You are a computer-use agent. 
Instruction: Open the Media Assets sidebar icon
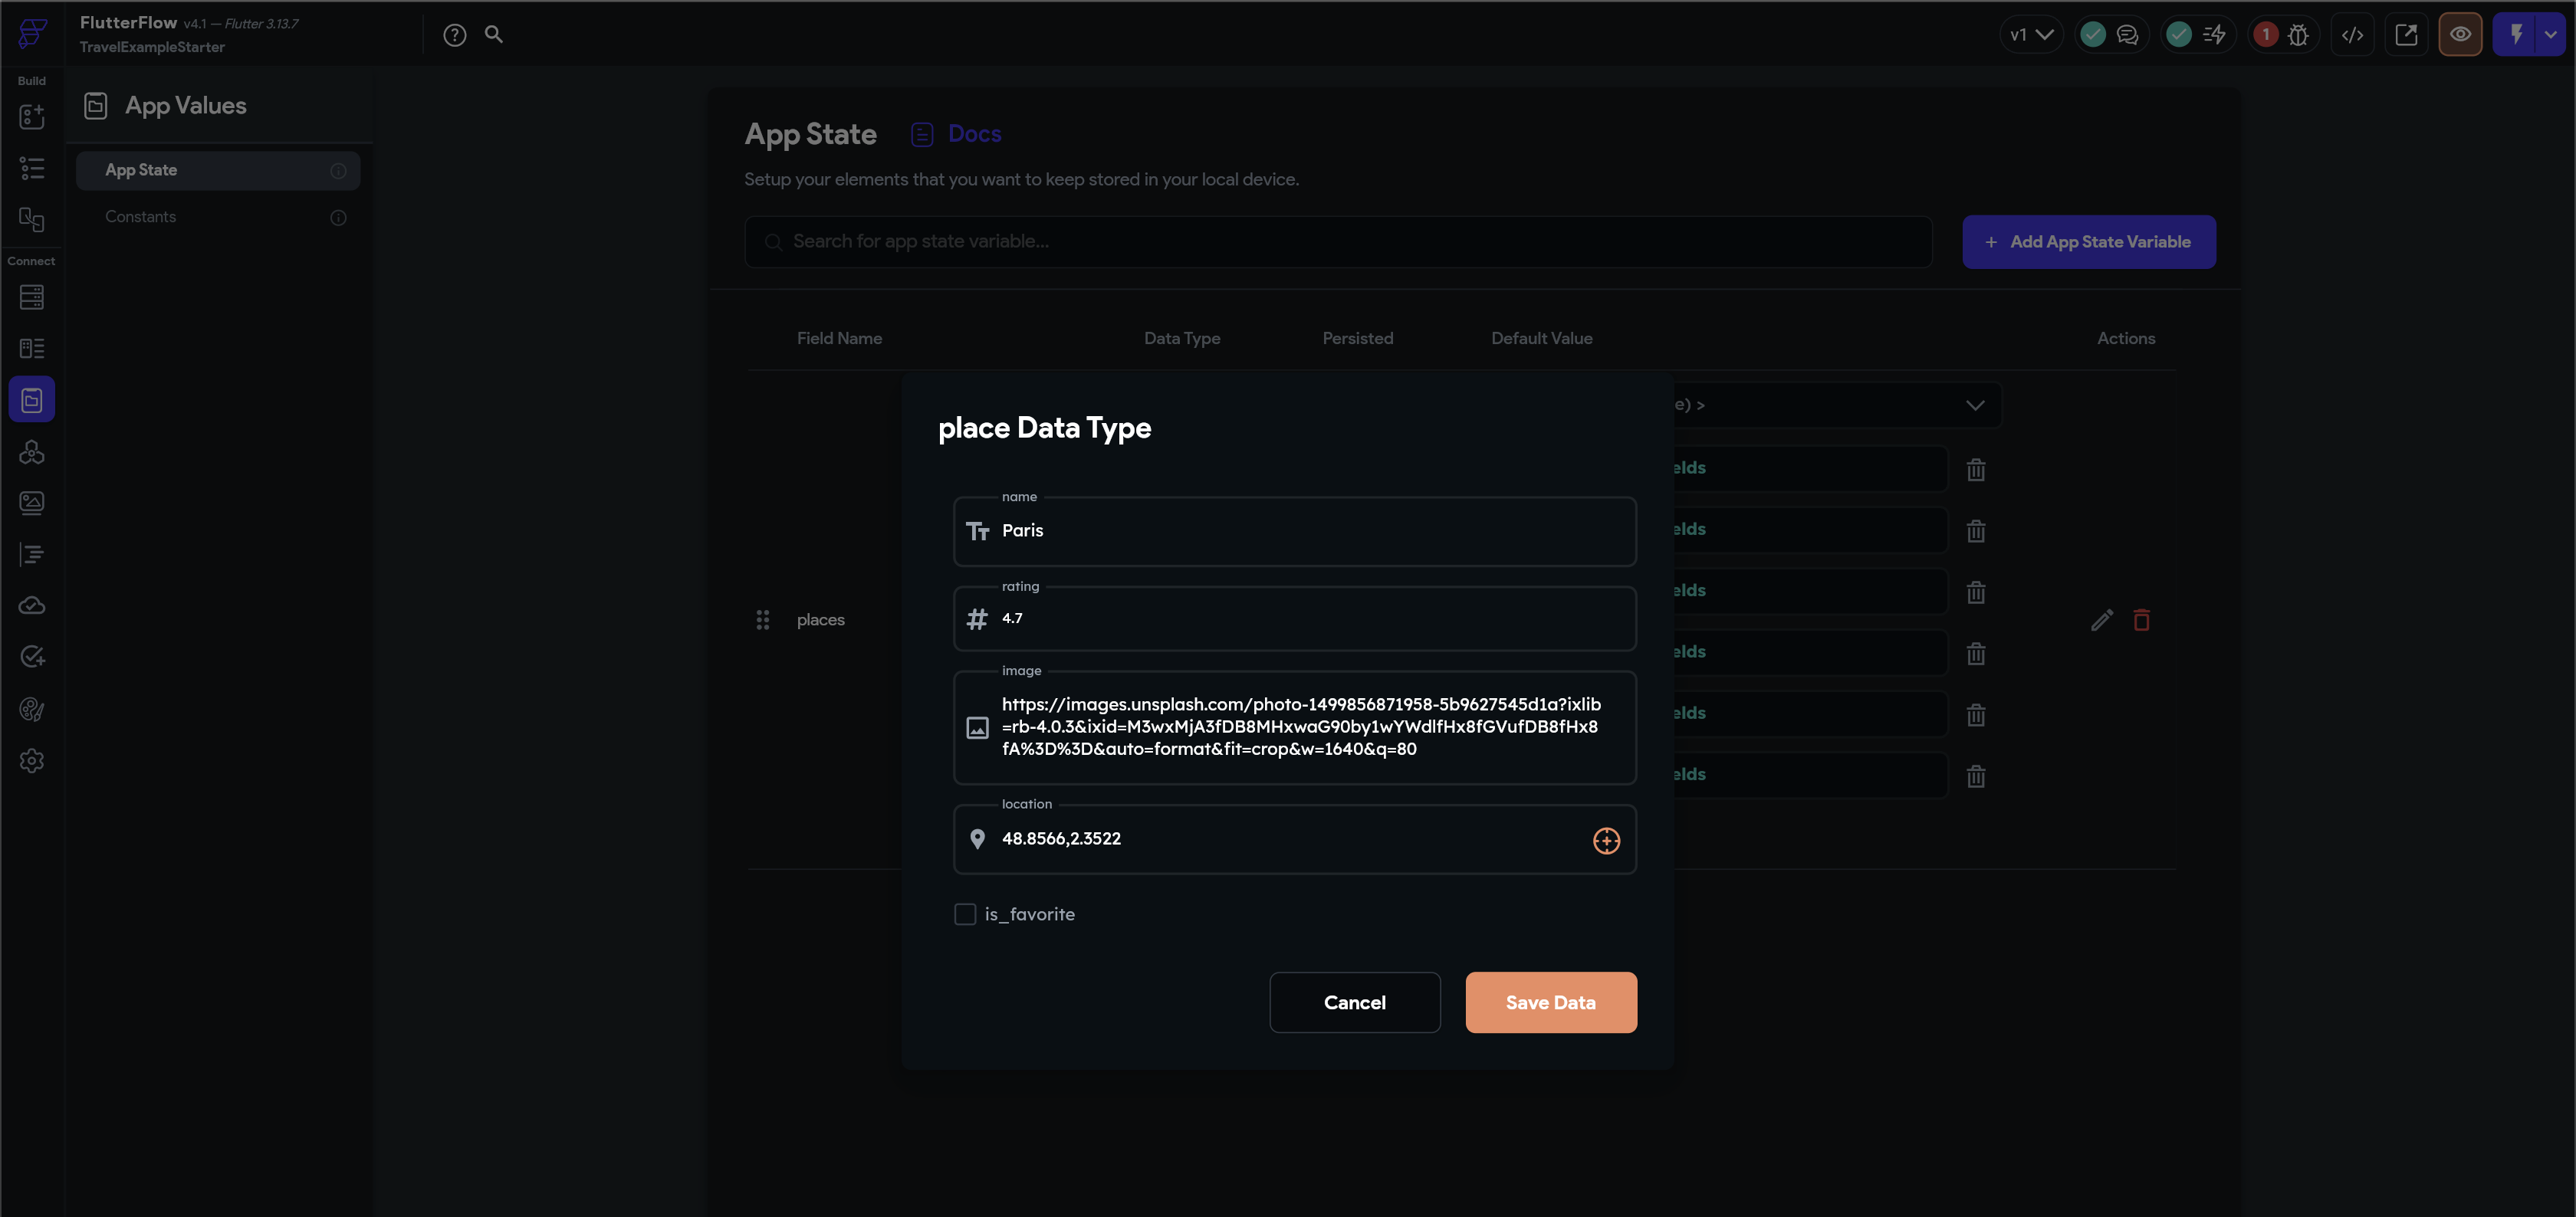[x=32, y=502]
